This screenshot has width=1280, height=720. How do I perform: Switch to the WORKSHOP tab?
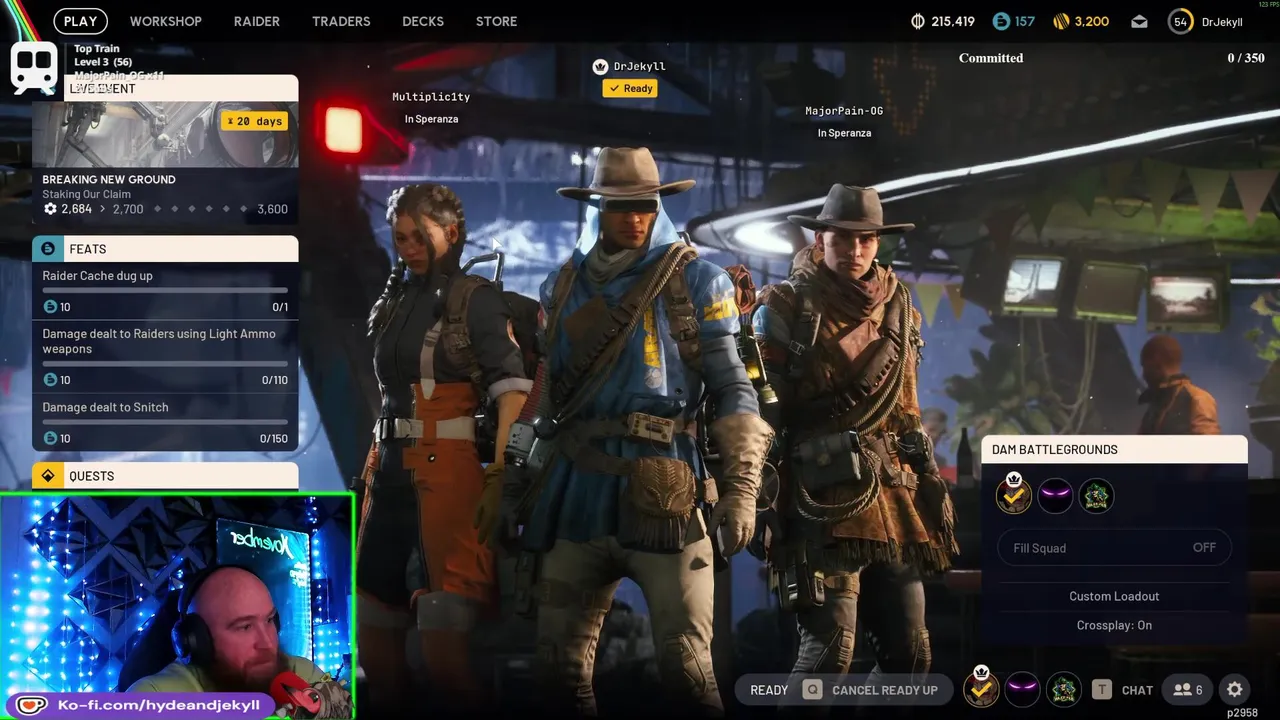click(166, 21)
